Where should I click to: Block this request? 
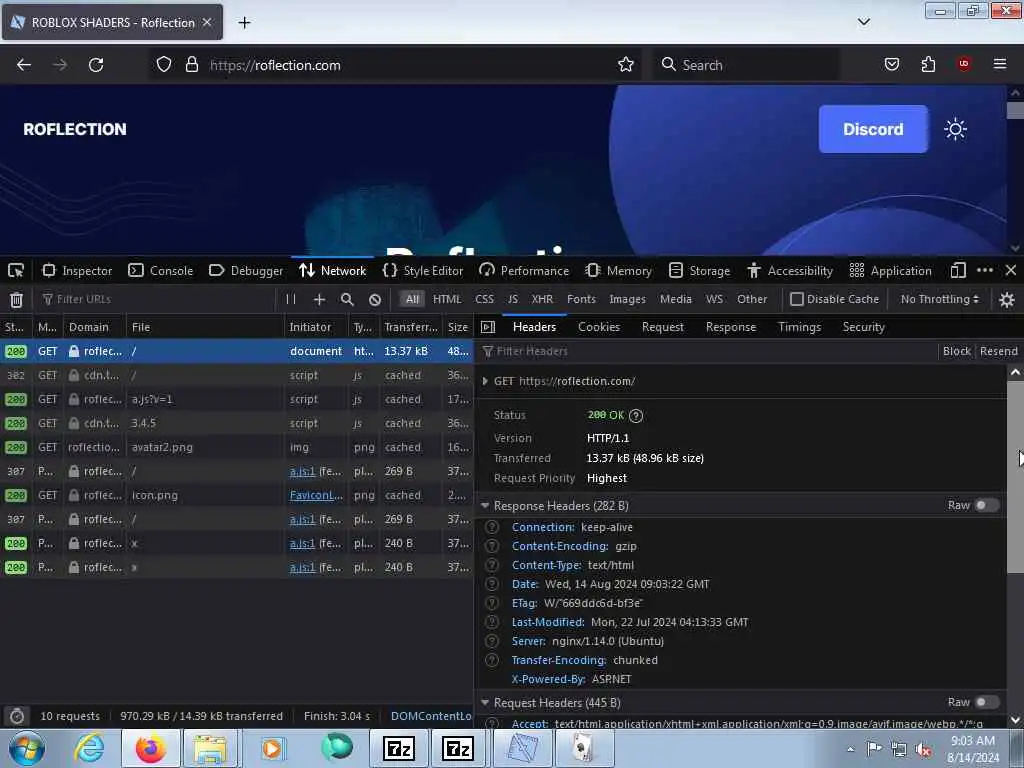(957, 351)
